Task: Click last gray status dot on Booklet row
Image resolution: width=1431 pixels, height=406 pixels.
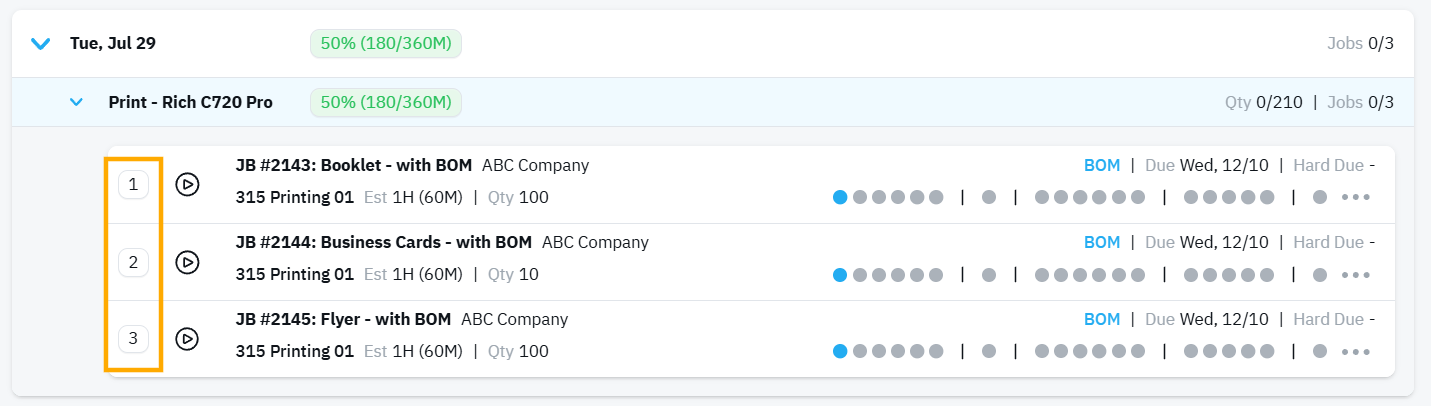Action: click(x=1320, y=197)
